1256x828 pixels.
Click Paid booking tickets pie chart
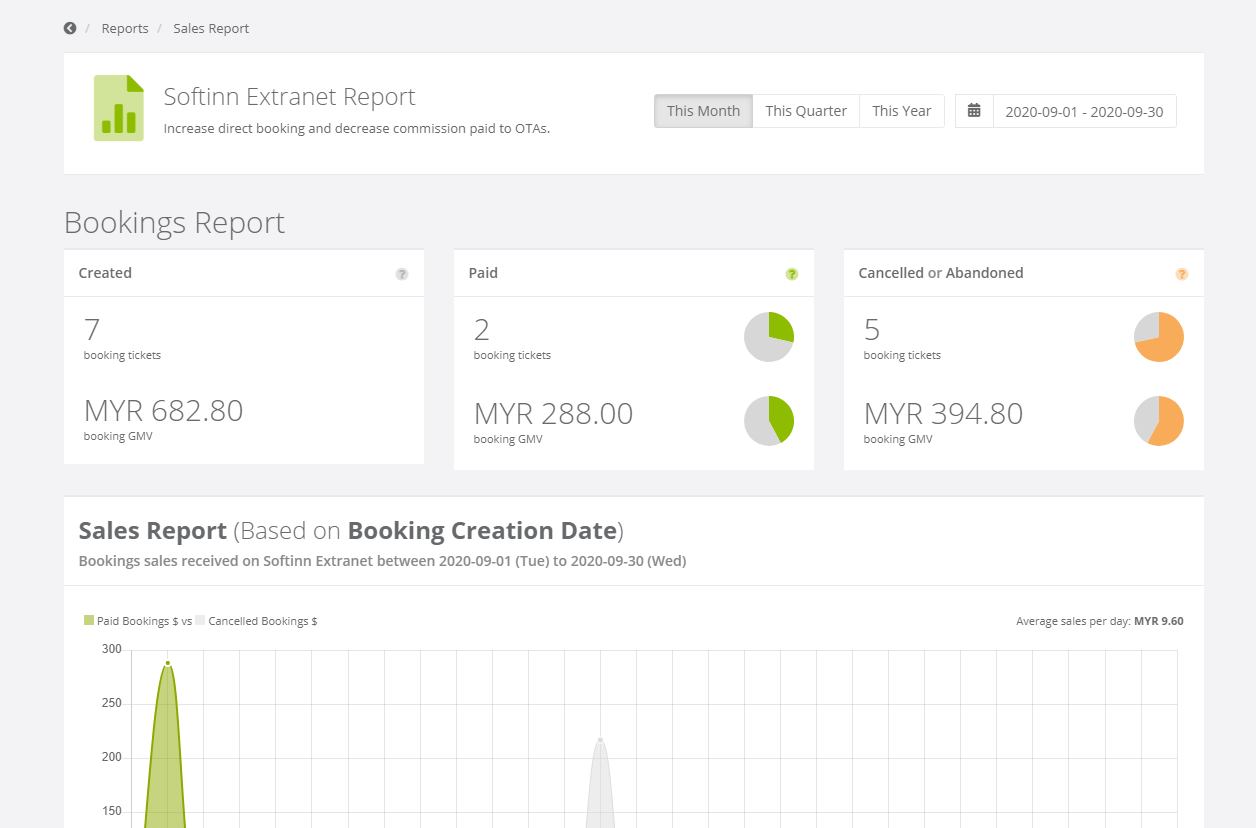(769, 337)
